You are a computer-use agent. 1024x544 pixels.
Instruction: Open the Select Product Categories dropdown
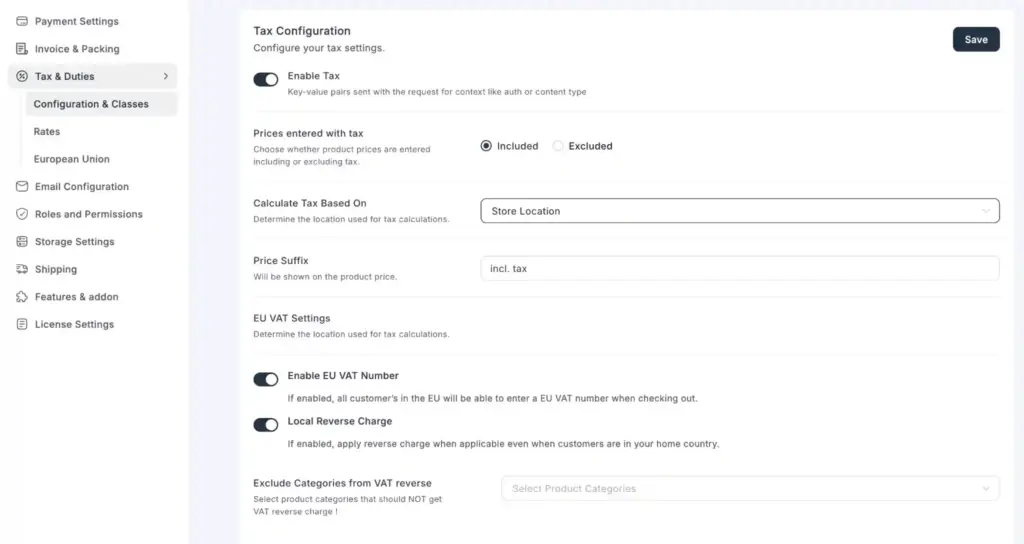pos(750,488)
